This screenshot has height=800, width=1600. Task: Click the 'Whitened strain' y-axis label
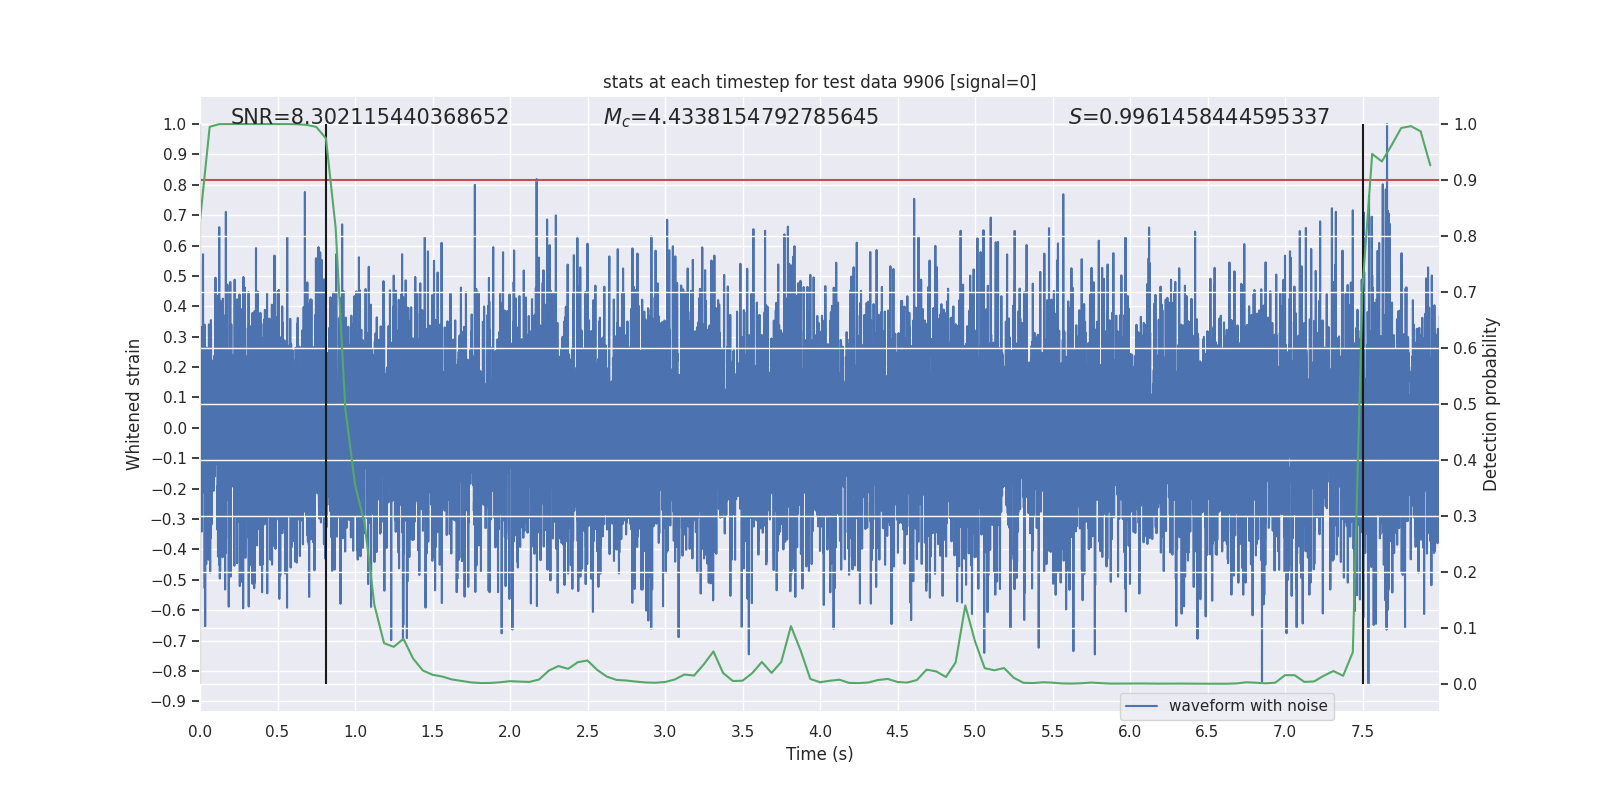pyautogui.click(x=133, y=404)
